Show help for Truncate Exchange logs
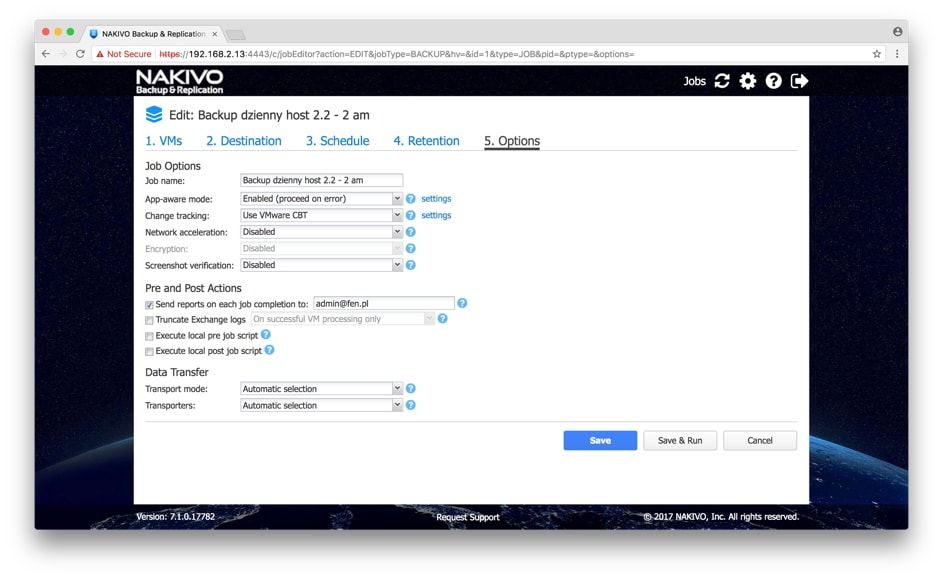The width and height of the screenshot is (943, 579). pyautogui.click(x=443, y=319)
